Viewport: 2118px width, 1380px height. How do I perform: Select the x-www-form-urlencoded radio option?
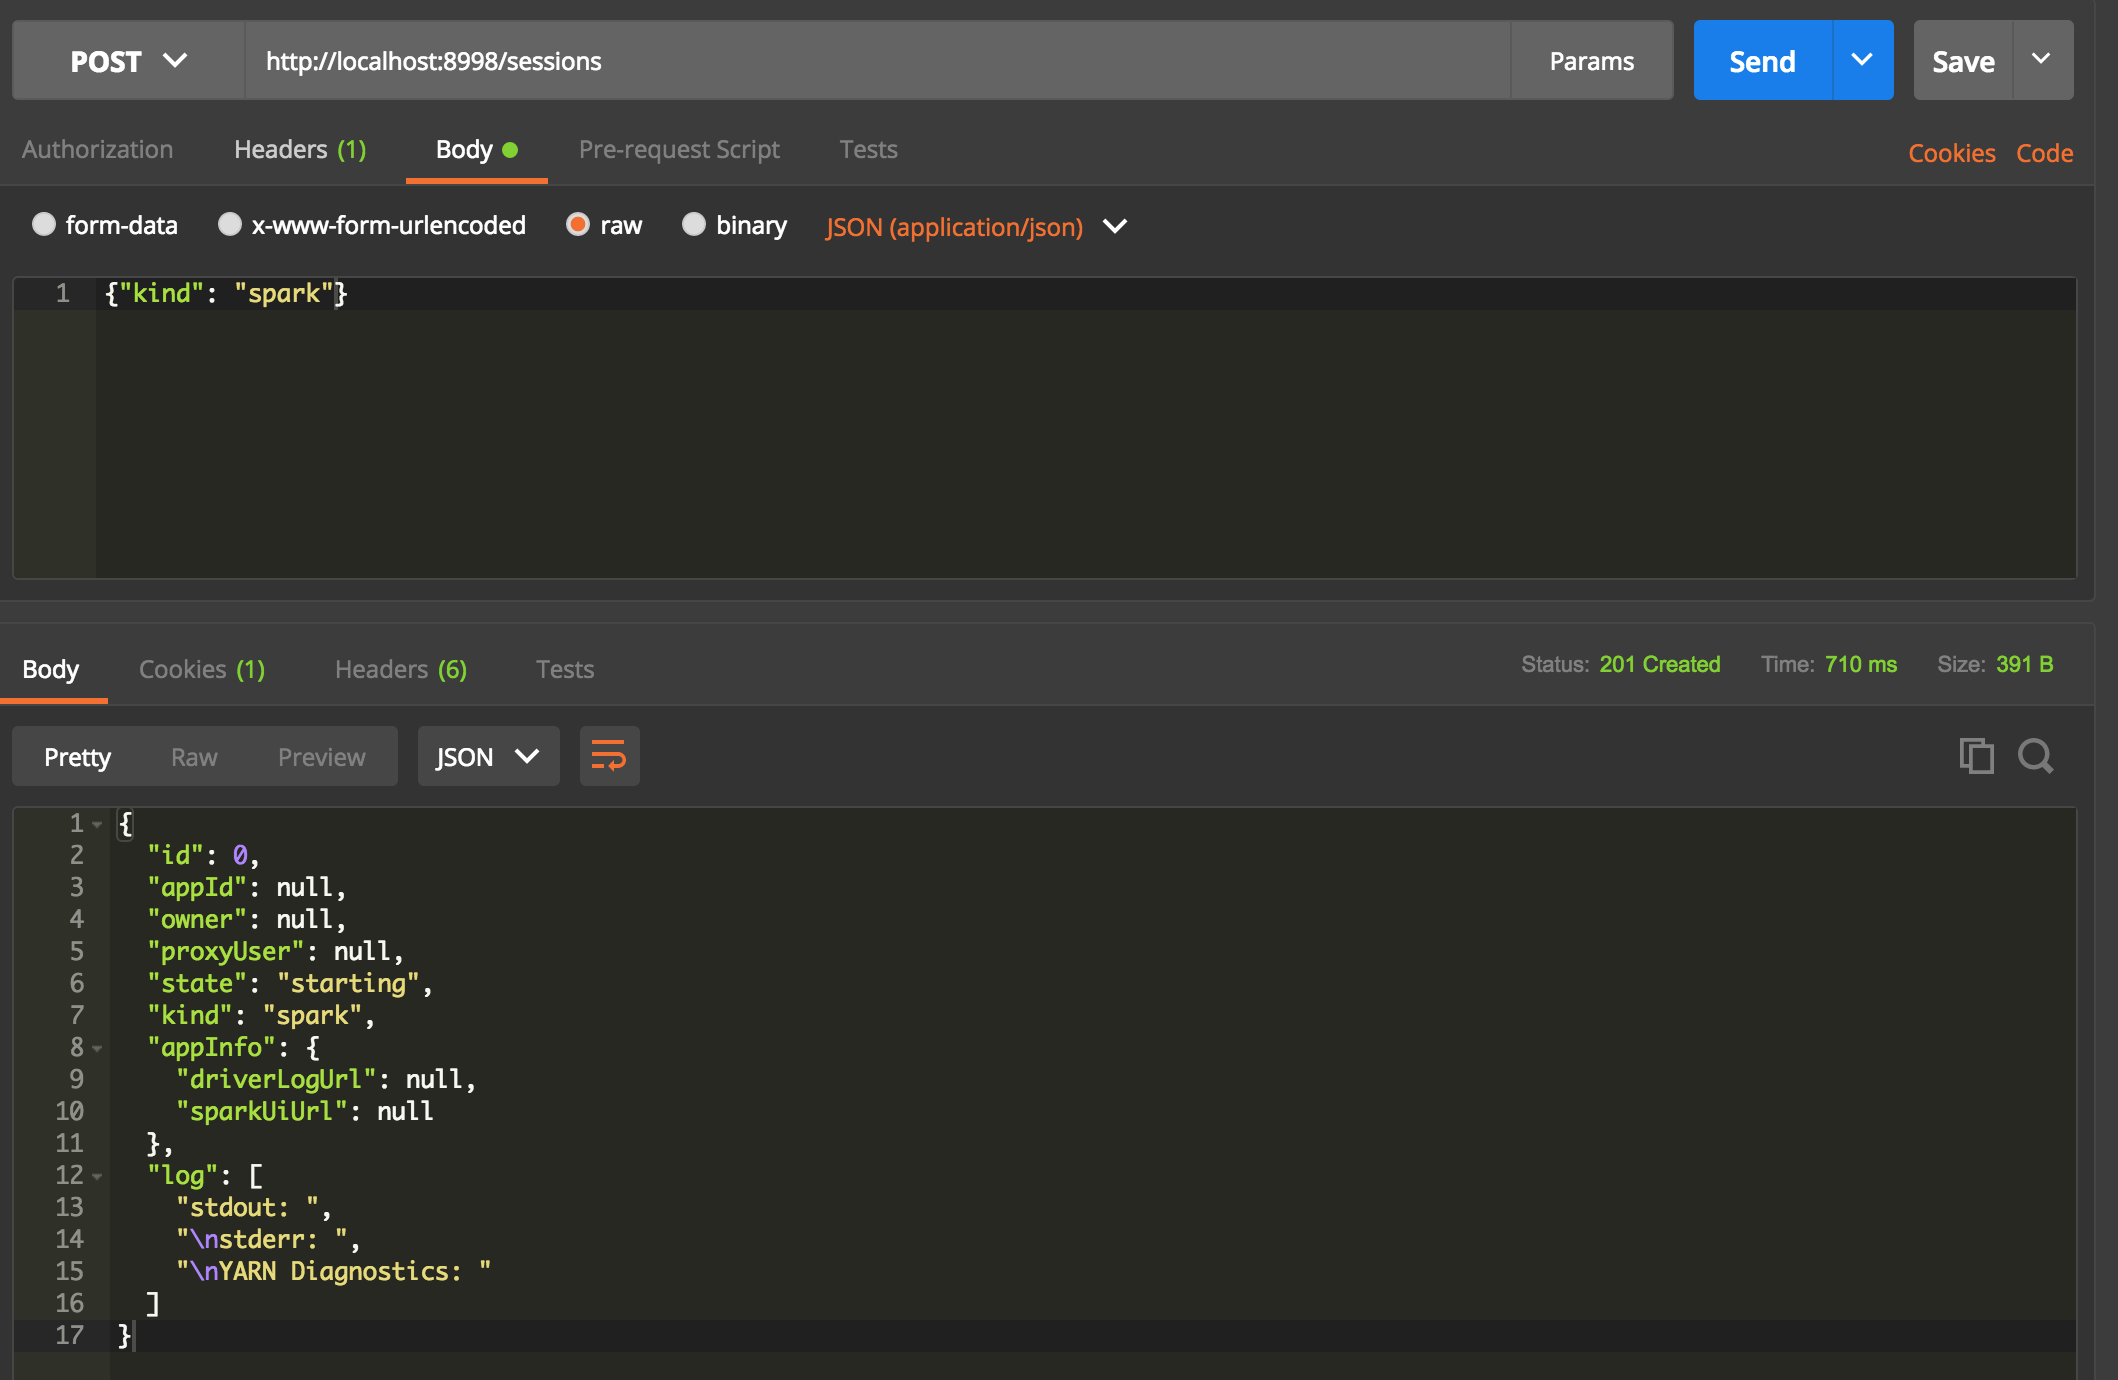230,225
